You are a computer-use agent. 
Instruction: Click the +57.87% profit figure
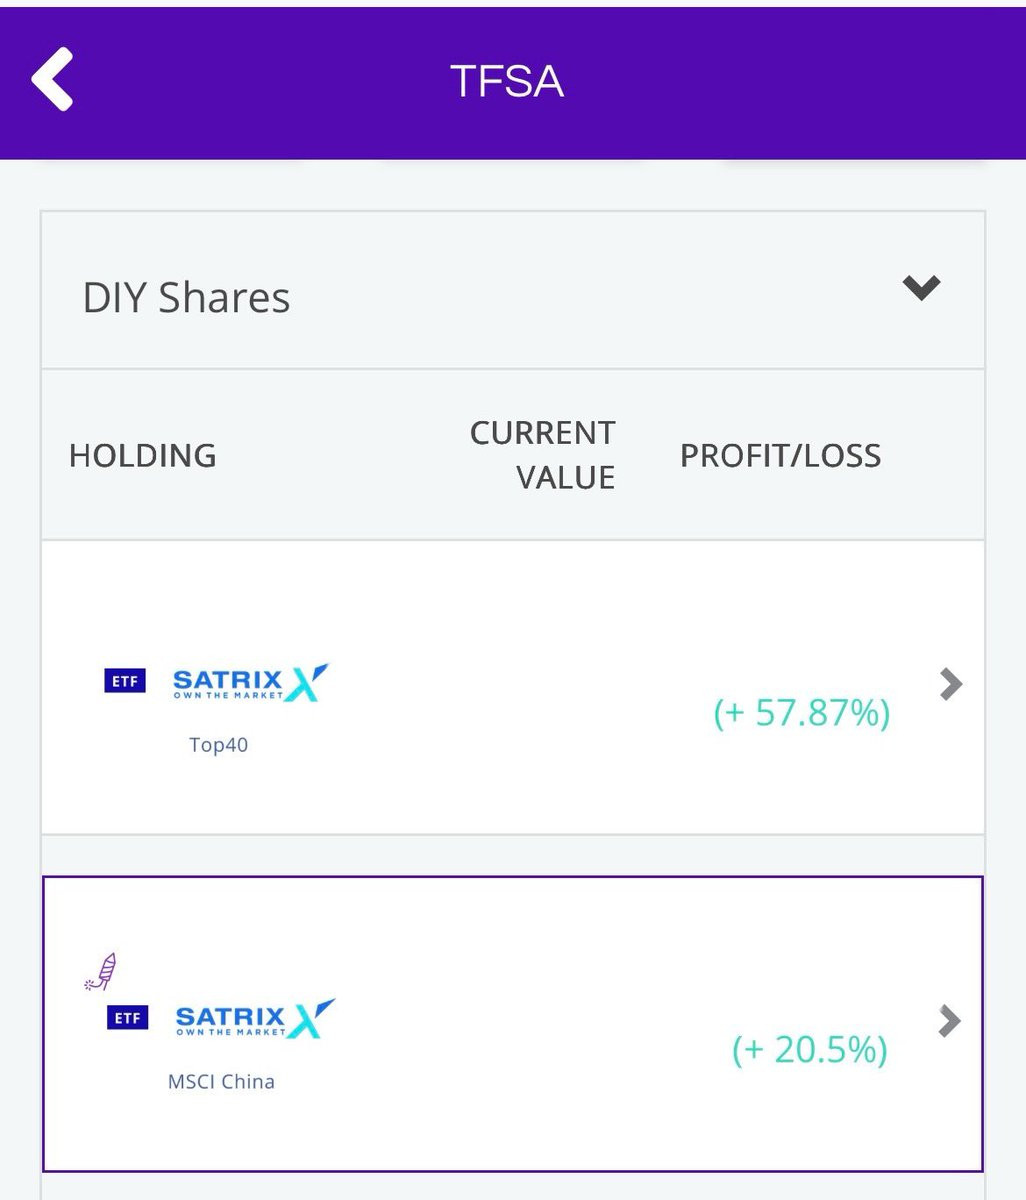click(801, 713)
